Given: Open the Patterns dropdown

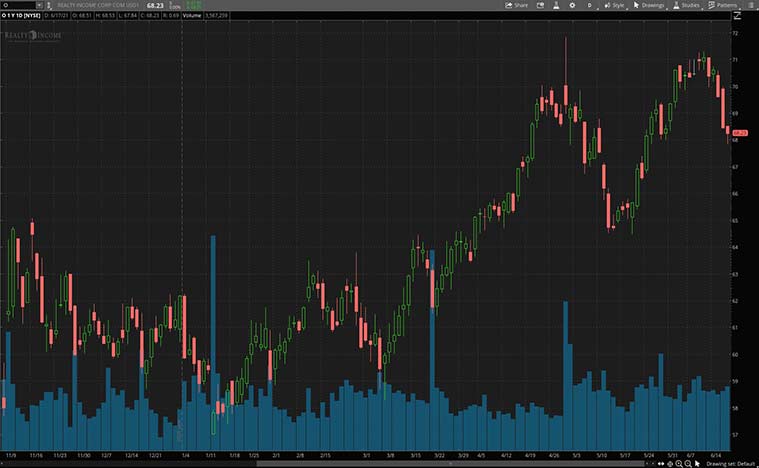Looking at the screenshot, I should [x=724, y=5].
